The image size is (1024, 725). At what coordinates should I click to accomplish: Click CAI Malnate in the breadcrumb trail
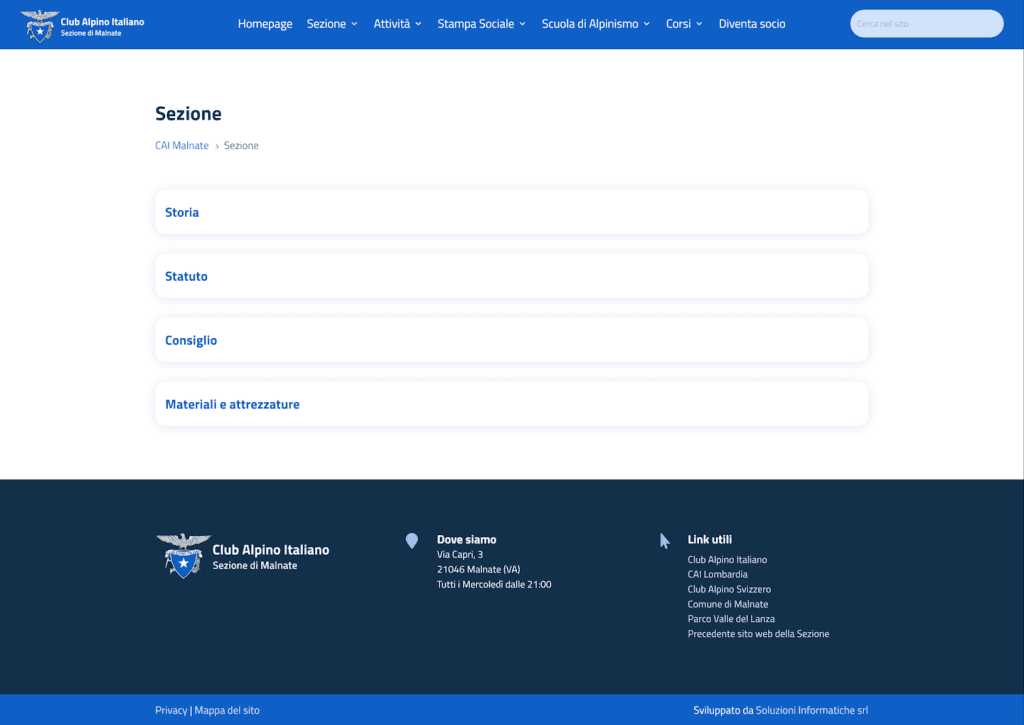click(181, 145)
